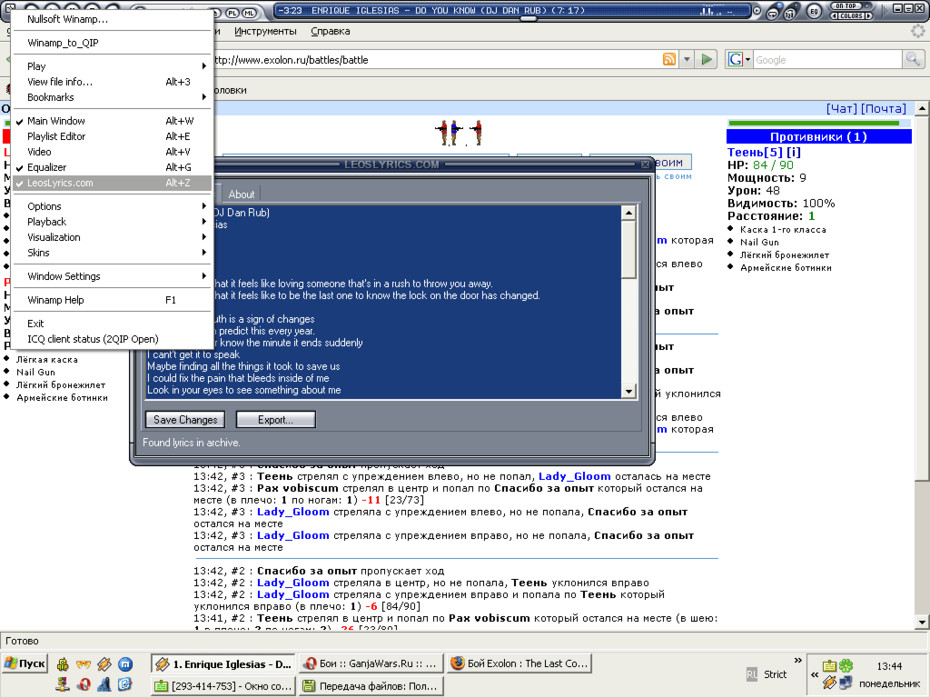
Task: Click Opera icon in quick launch
Action: point(84,684)
